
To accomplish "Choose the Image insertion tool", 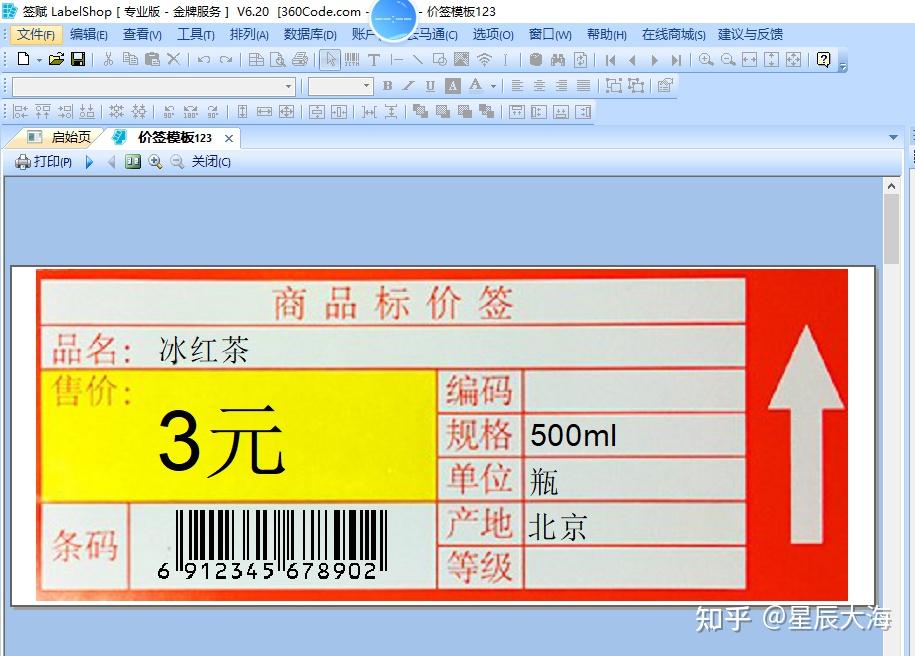I will click(461, 59).
